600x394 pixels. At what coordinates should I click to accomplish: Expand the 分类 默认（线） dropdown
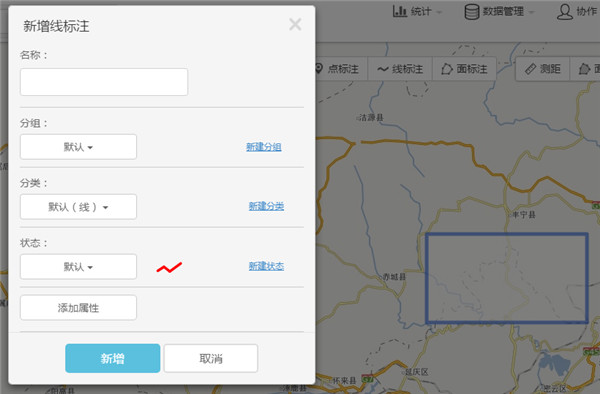click(x=78, y=207)
